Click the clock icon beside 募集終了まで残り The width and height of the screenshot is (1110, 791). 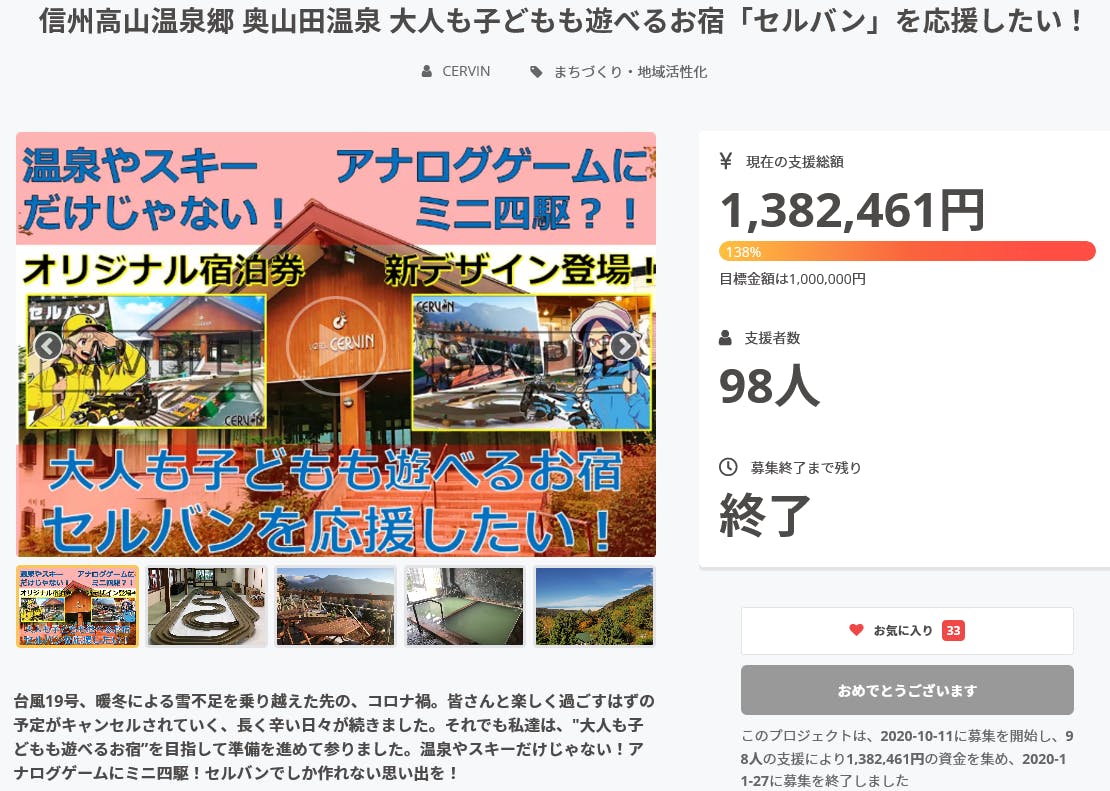pos(728,467)
